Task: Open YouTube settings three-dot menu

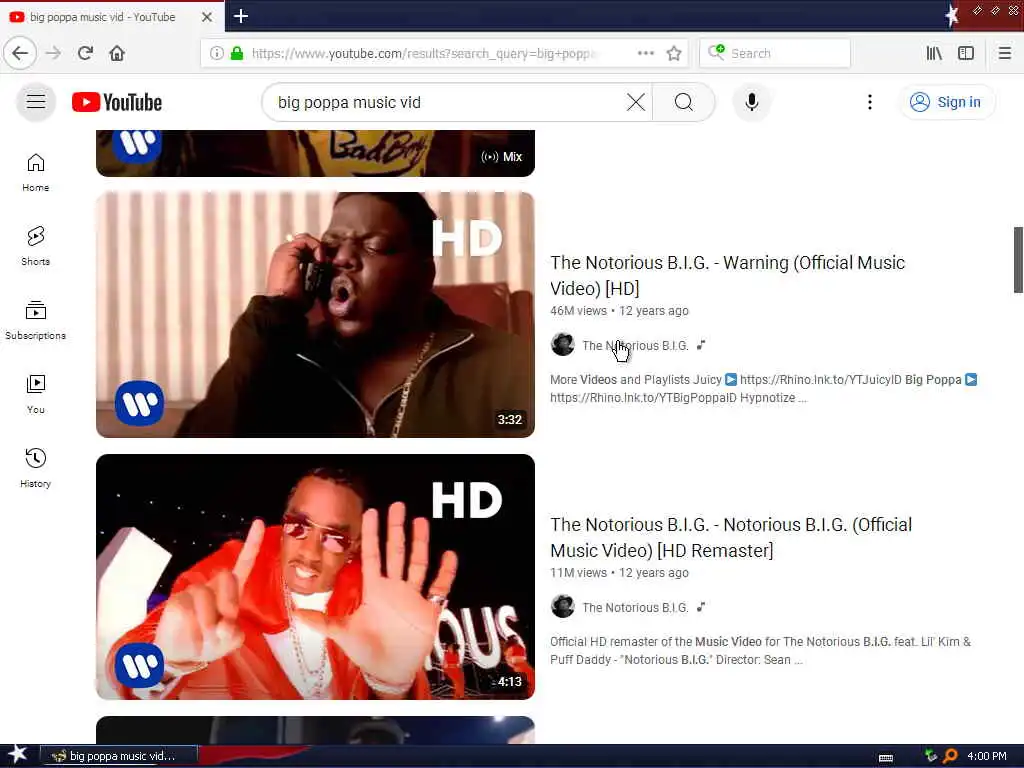Action: coord(869,102)
